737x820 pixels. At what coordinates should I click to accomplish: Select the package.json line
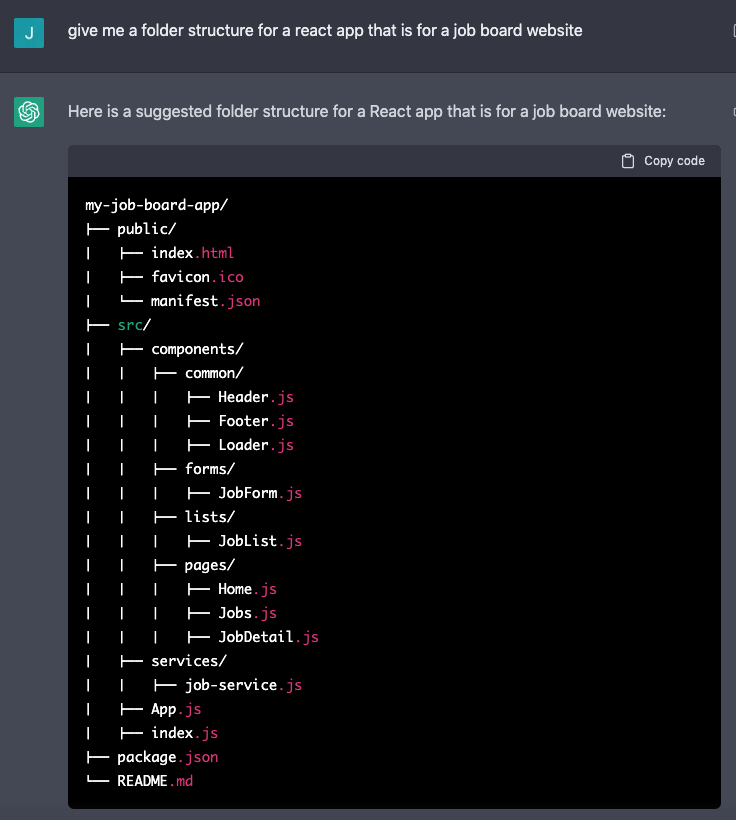tap(167, 757)
